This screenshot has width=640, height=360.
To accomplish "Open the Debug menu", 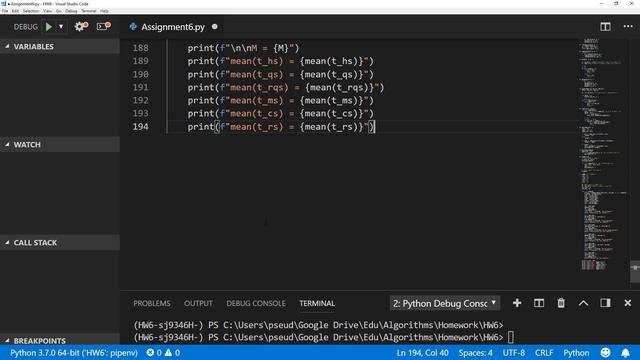I will click(x=71, y=11).
